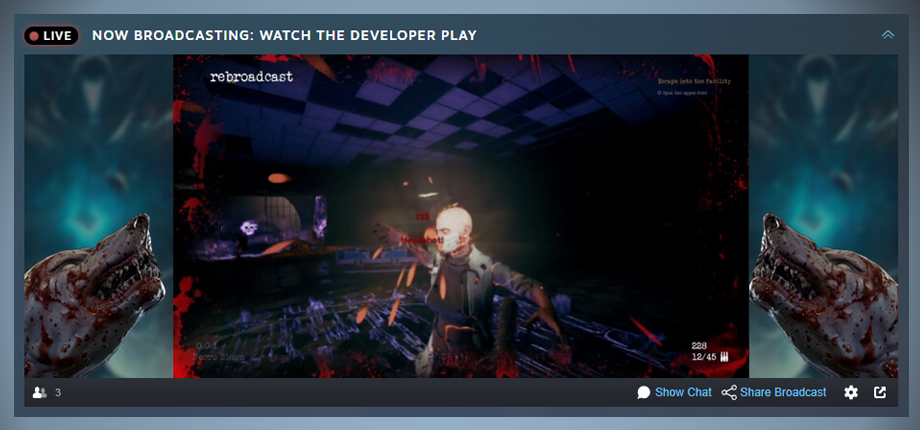Click the viewers count icon
920x430 pixels.
40,392
